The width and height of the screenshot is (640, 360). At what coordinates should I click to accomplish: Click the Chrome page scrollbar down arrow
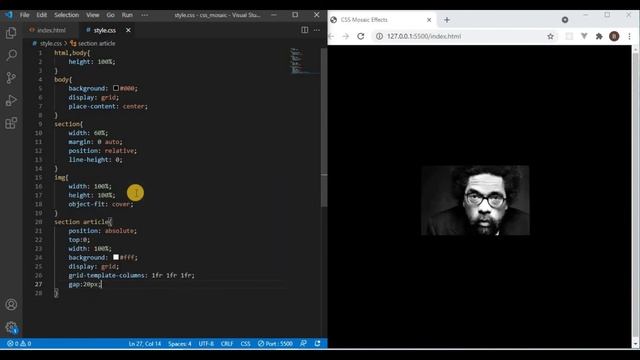coord(635,343)
